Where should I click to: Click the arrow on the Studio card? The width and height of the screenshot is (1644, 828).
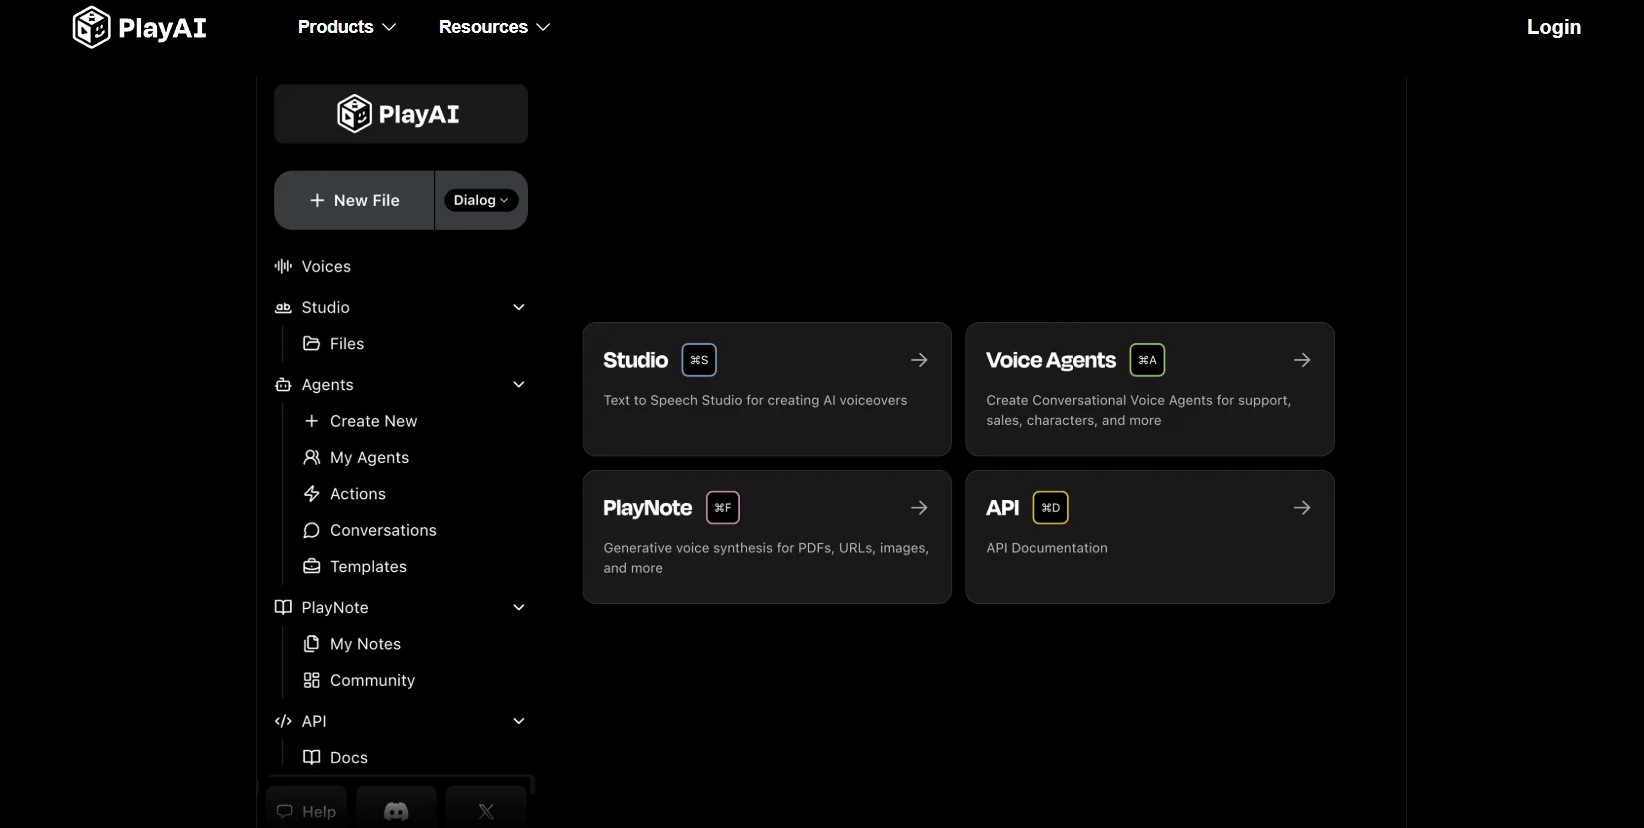tap(919, 360)
